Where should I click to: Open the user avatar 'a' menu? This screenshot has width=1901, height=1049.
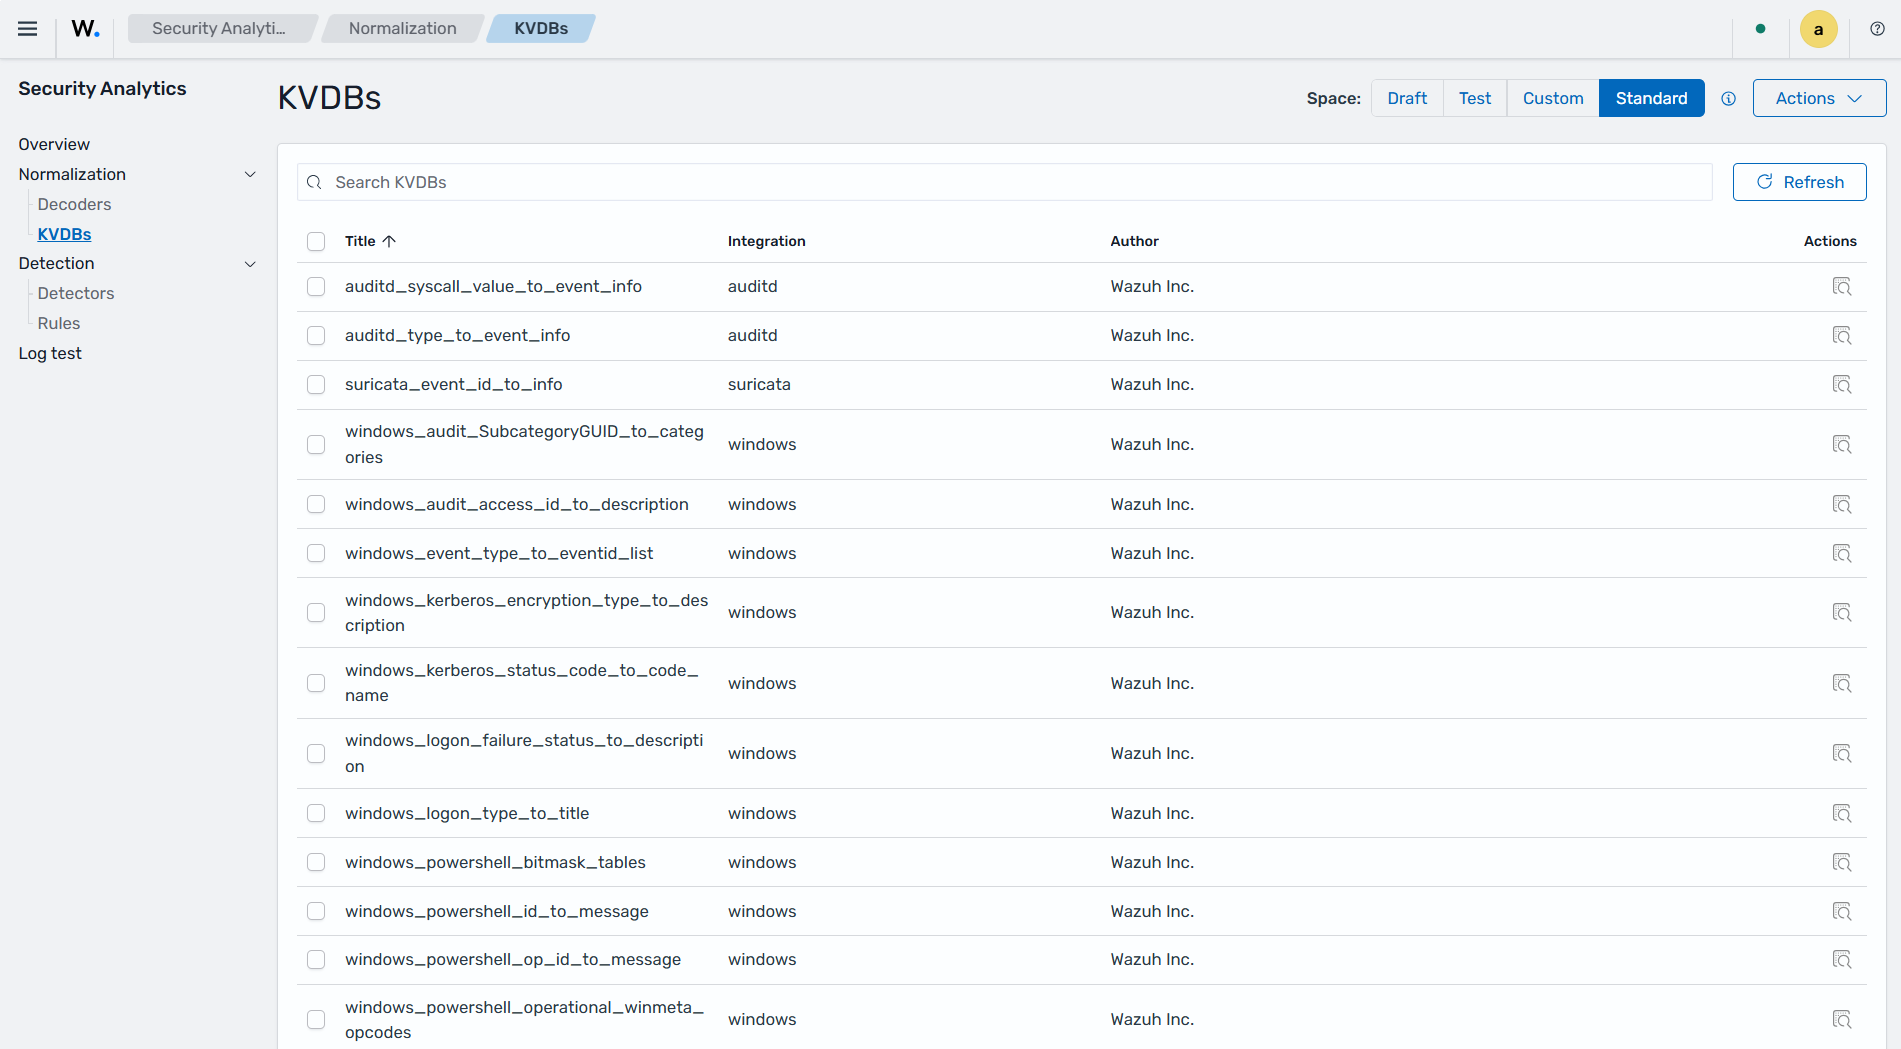click(1818, 29)
